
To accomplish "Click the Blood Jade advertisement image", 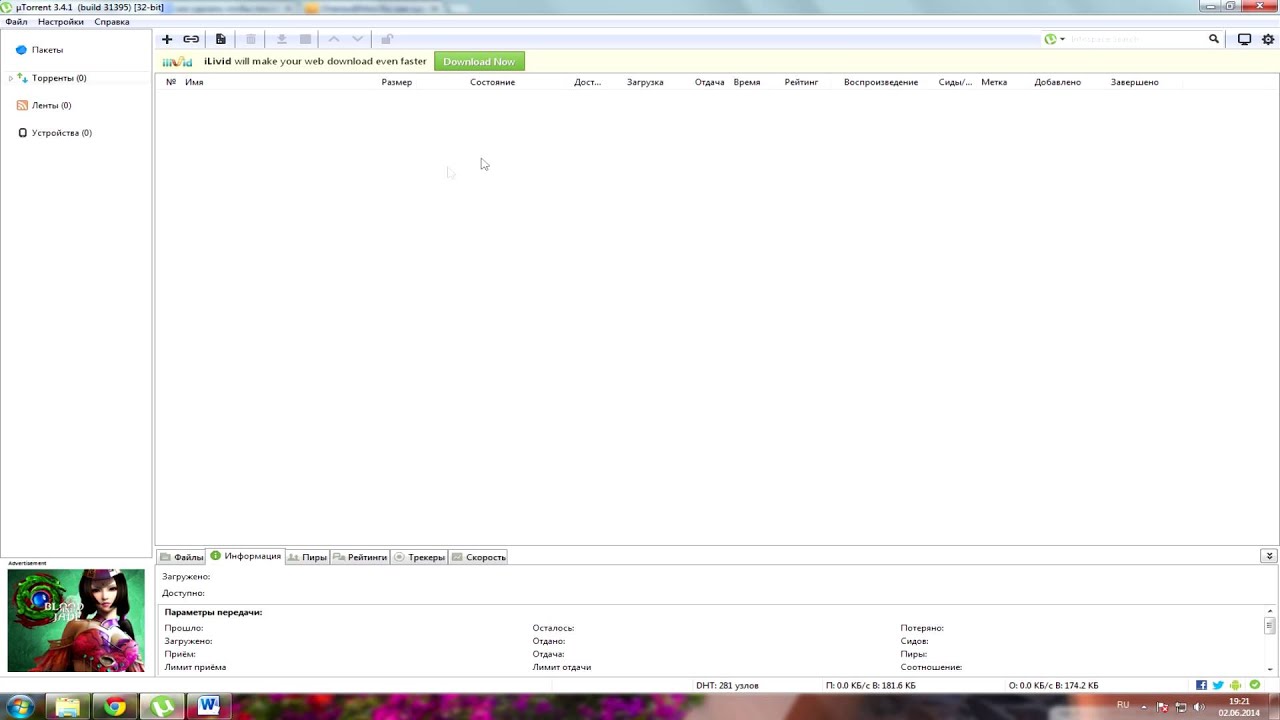I will pyautogui.click(x=76, y=620).
